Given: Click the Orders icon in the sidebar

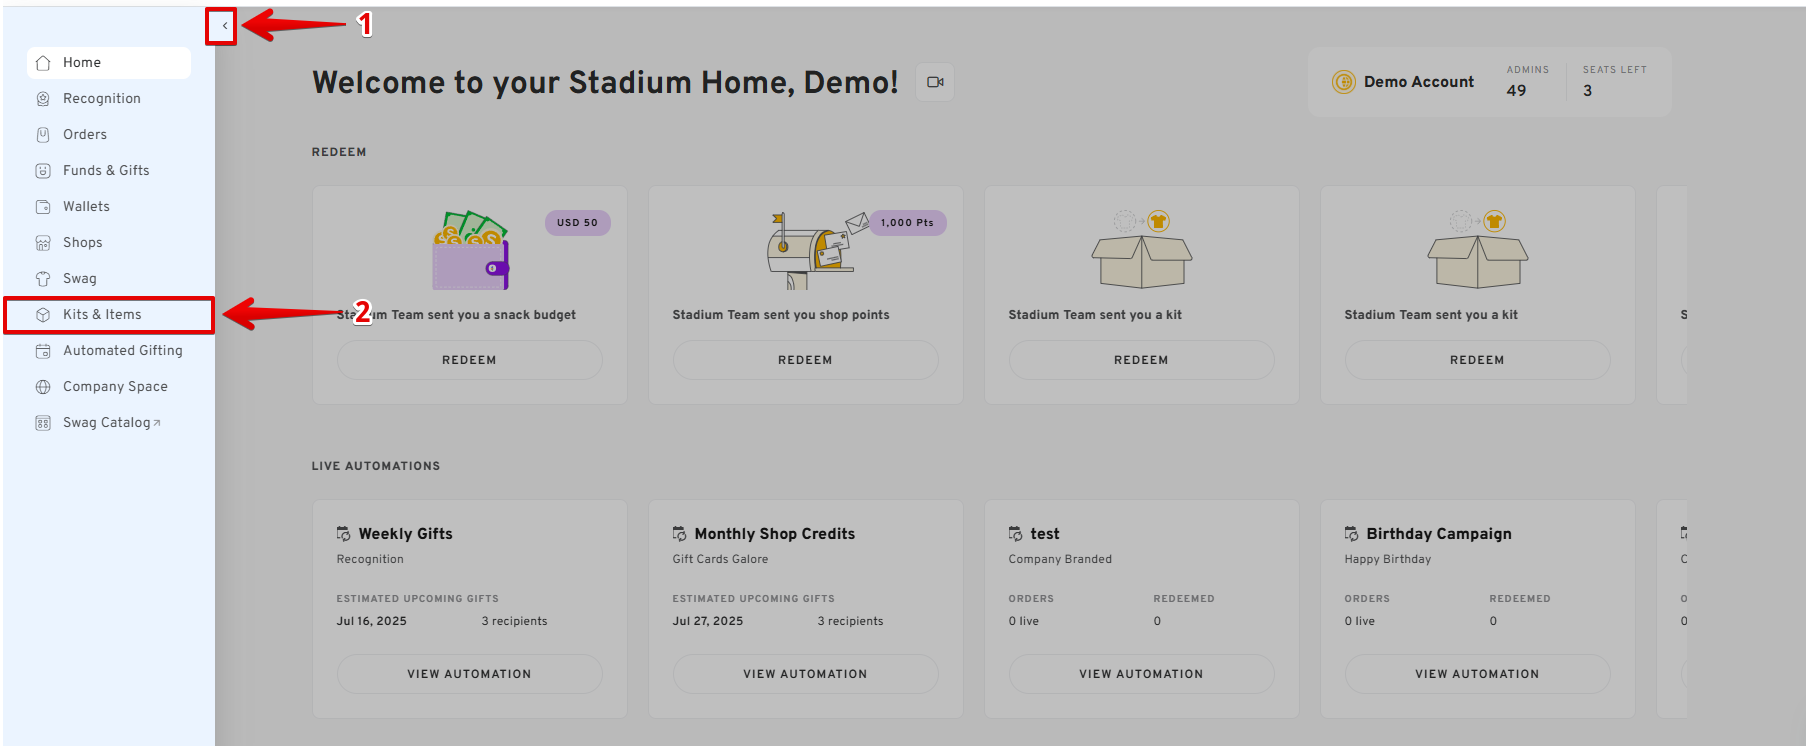Looking at the screenshot, I should (43, 135).
